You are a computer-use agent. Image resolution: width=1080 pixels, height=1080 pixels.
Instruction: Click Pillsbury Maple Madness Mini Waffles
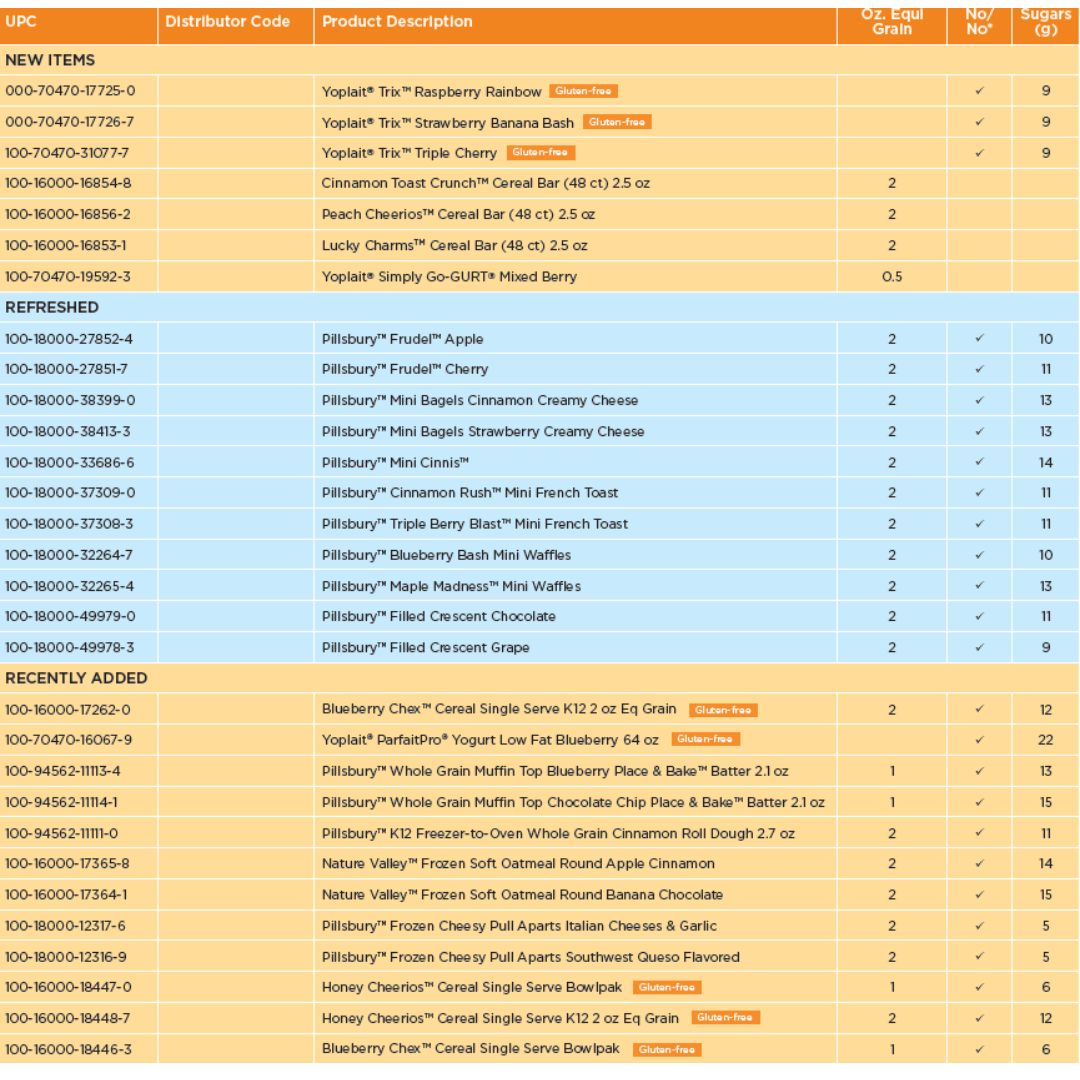pos(451,586)
